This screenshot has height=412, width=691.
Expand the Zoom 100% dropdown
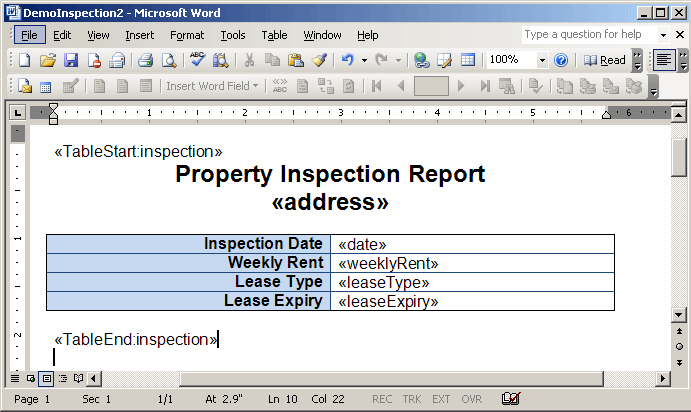[x=542, y=60]
